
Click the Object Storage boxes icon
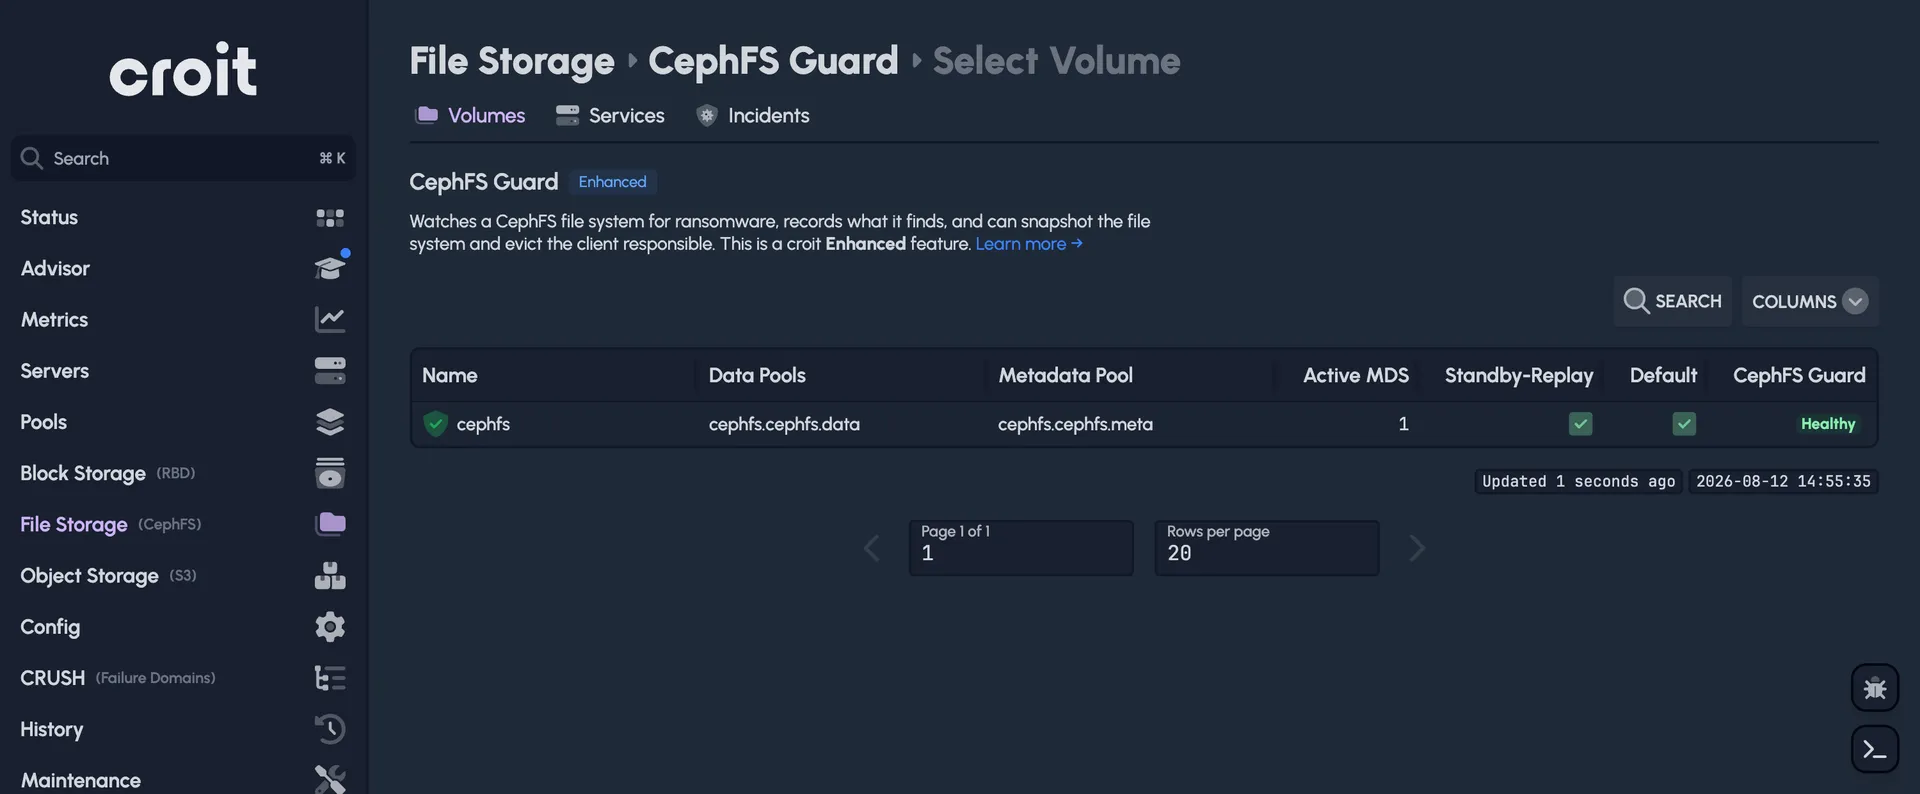pyautogui.click(x=330, y=576)
